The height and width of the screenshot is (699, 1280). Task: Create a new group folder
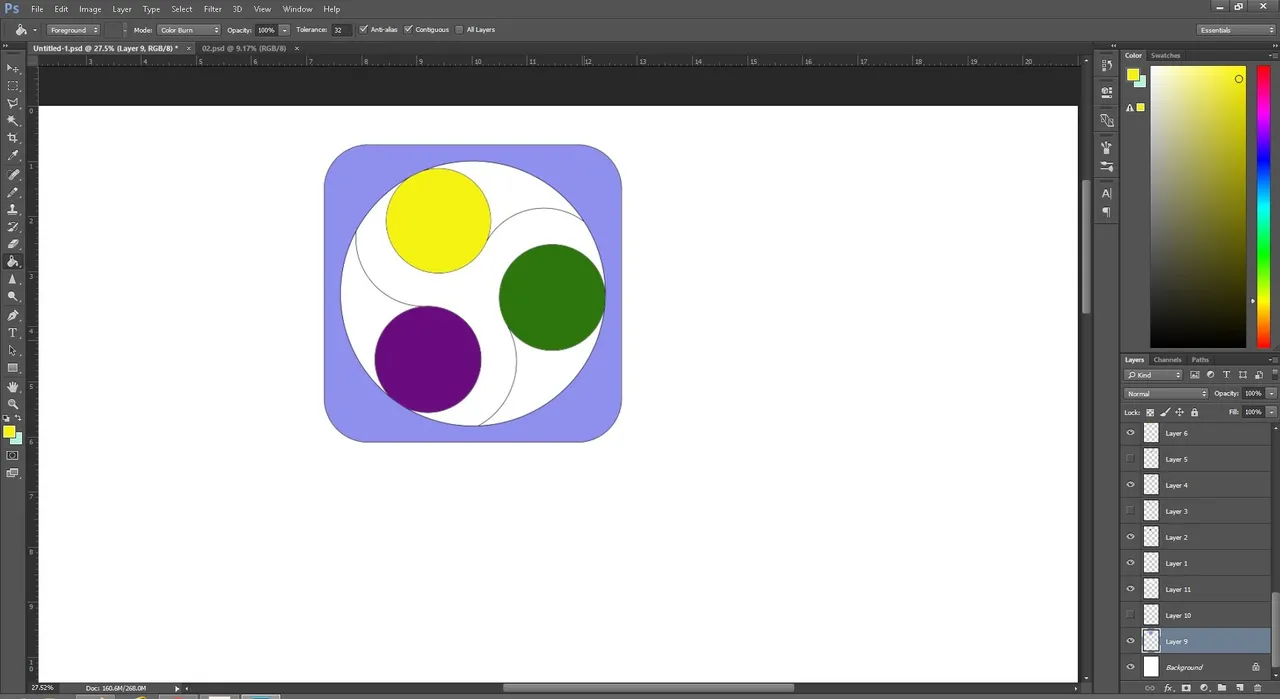coord(1222,688)
